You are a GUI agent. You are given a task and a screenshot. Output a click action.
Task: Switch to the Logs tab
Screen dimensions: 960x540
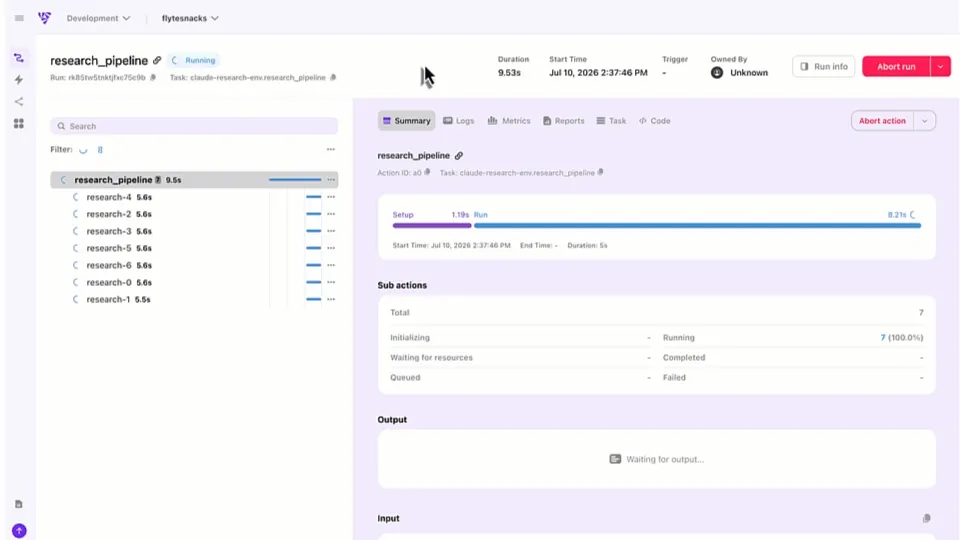pyautogui.click(x=459, y=121)
